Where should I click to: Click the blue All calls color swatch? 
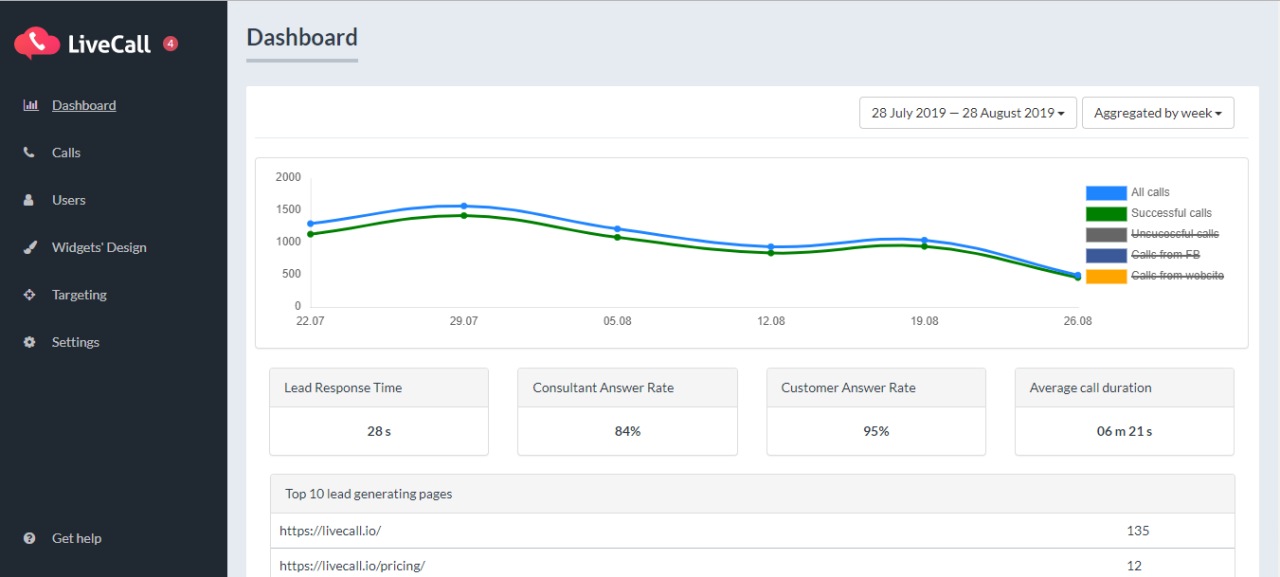tap(1106, 193)
